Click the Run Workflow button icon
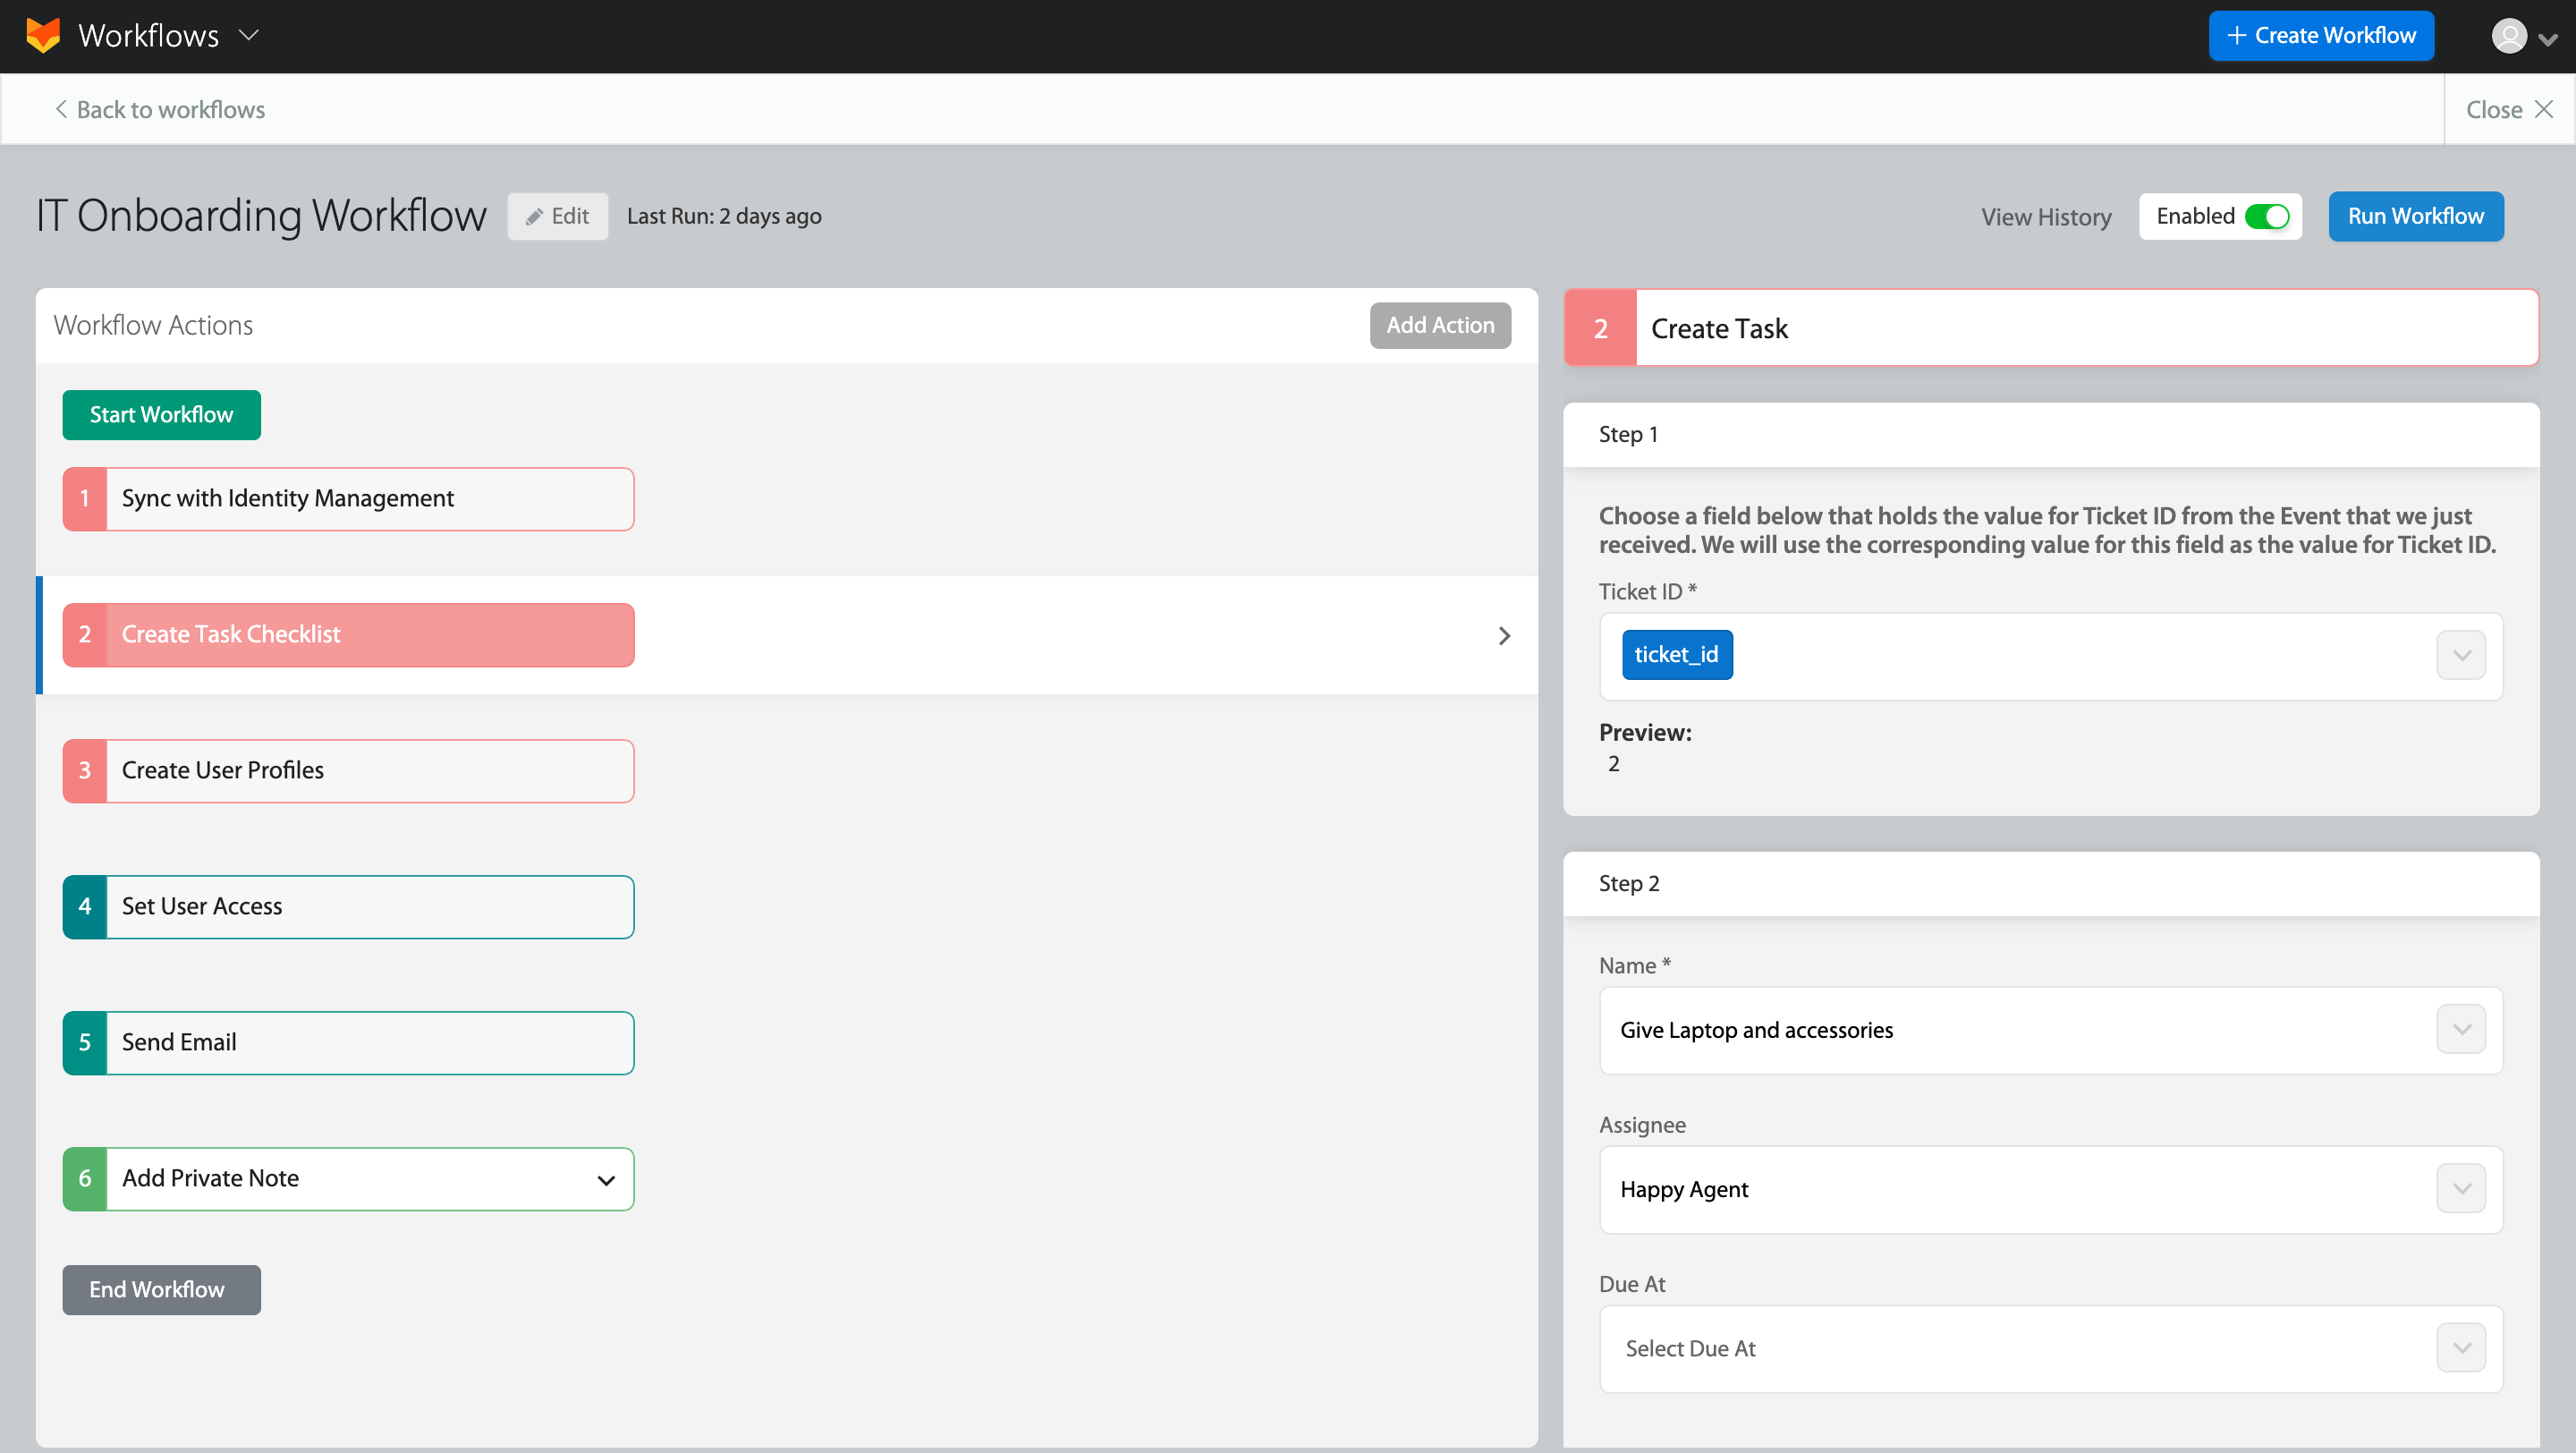The height and width of the screenshot is (1453, 2576). point(2415,216)
